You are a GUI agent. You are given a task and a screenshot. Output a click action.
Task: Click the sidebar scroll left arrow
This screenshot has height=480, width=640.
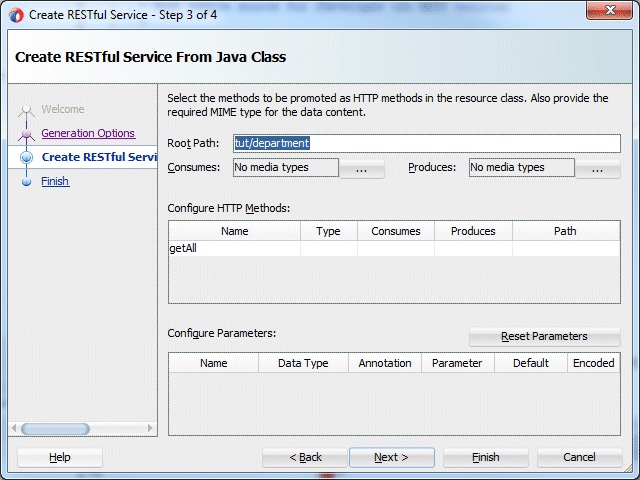click(x=14, y=429)
